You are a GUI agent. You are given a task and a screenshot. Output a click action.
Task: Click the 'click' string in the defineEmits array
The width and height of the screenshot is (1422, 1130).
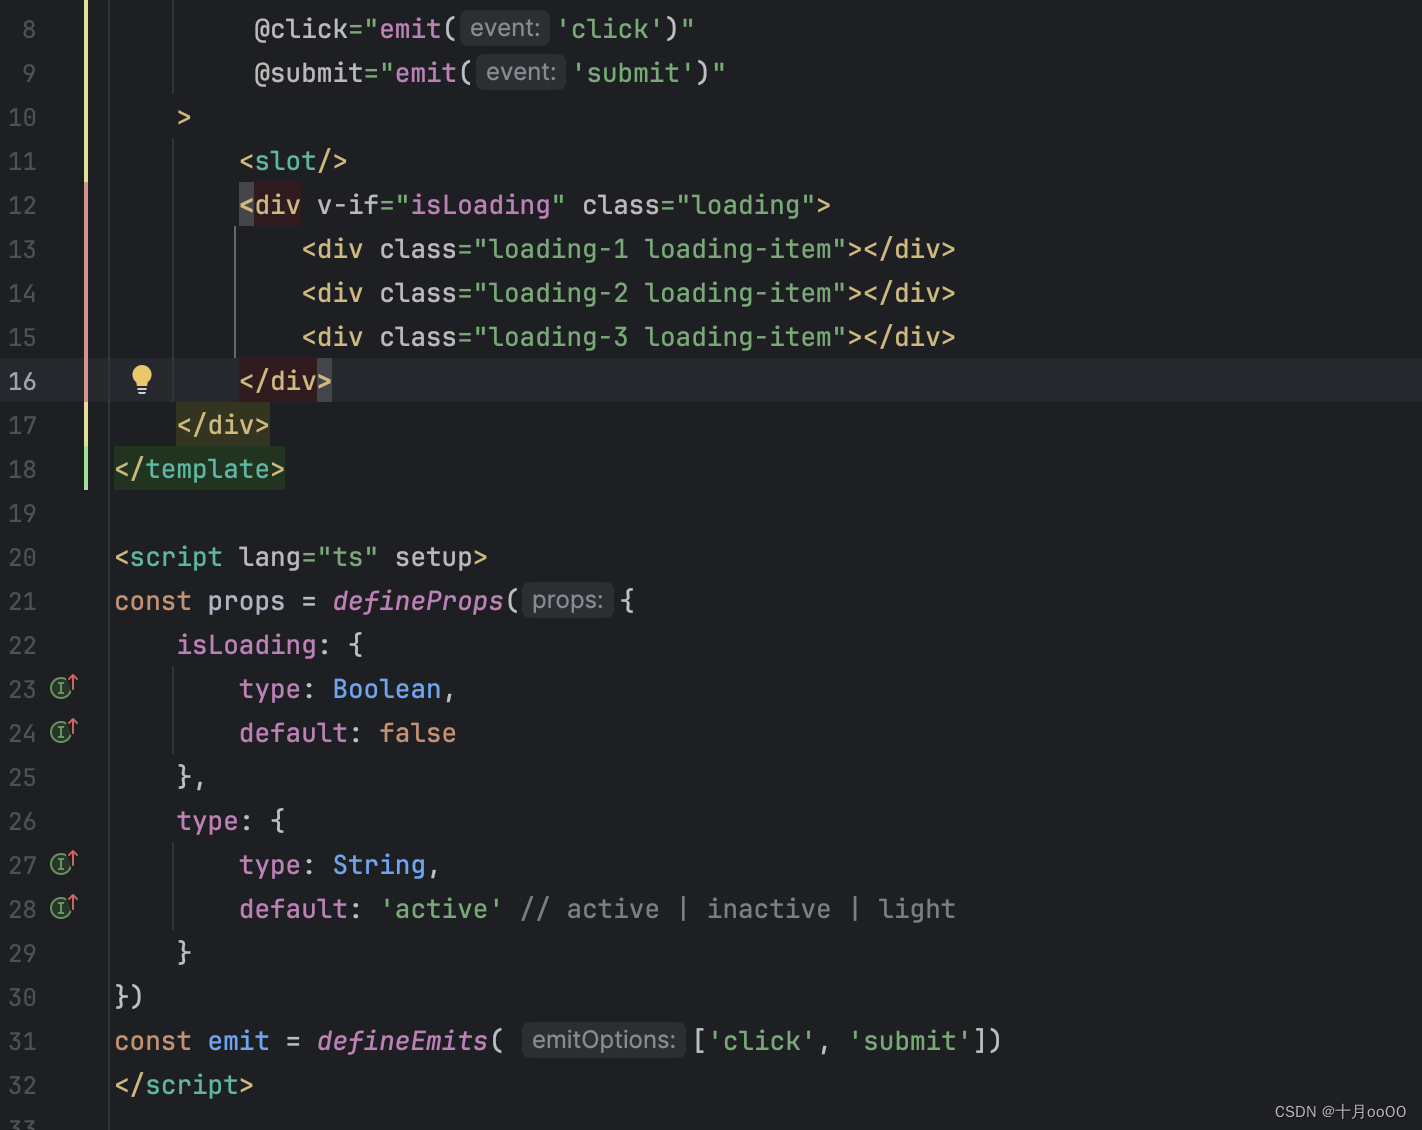coord(762,1041)
